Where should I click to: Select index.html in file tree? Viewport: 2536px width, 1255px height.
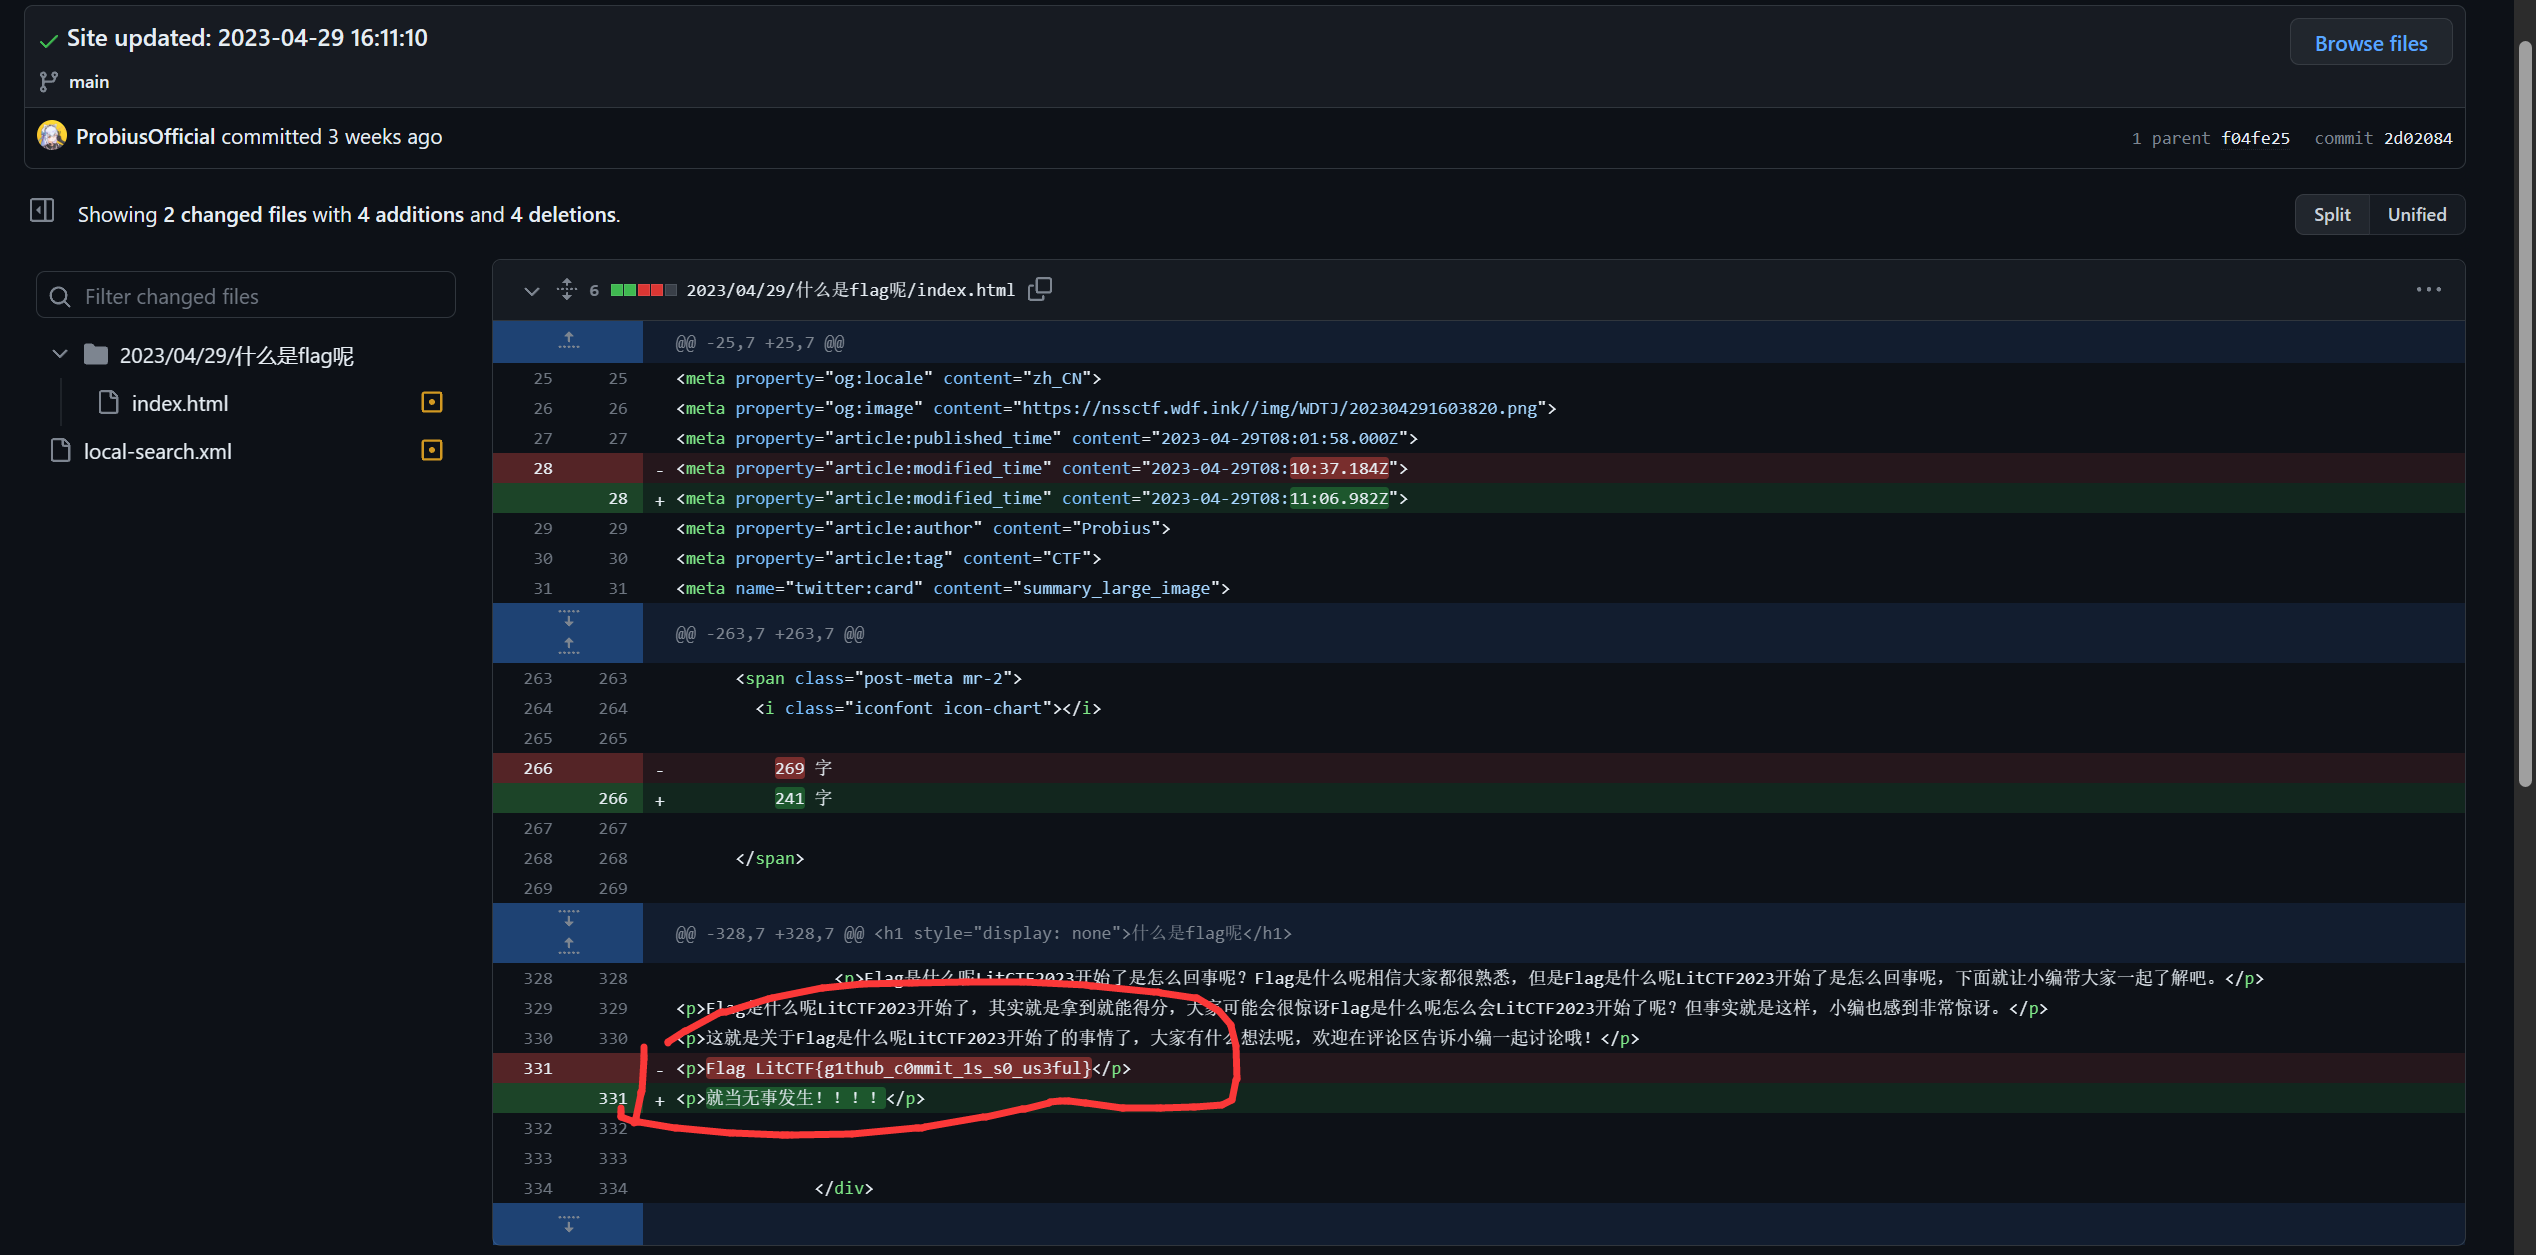(180, 403)
